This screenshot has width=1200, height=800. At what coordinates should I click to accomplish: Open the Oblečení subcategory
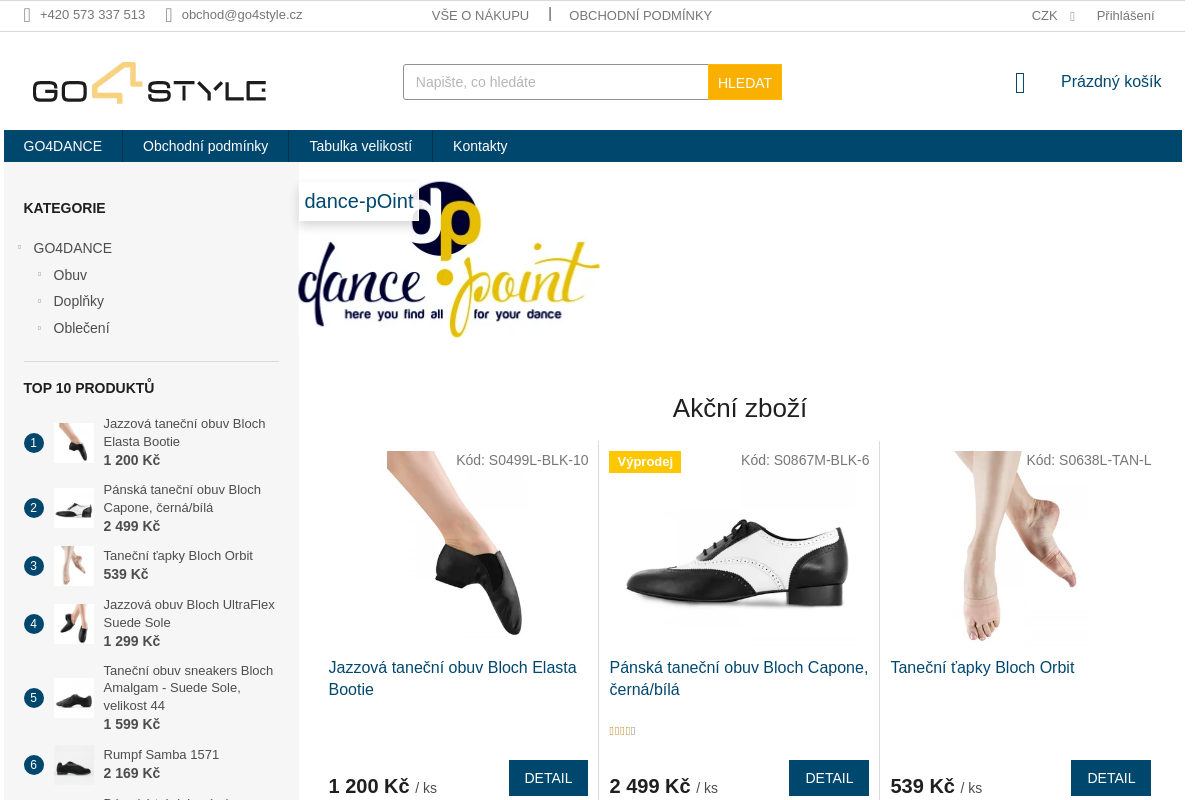82,328
